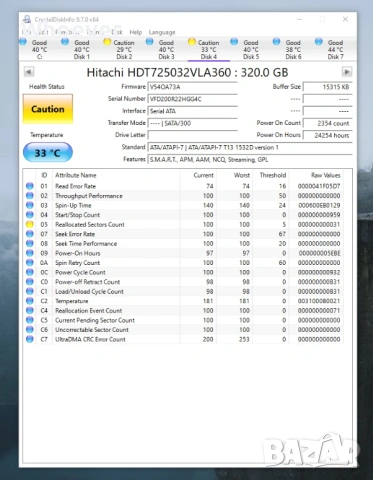Go to previous disk with left arrow
The height and width of the screenshot is (480, 373).
[x=29, y=72]
